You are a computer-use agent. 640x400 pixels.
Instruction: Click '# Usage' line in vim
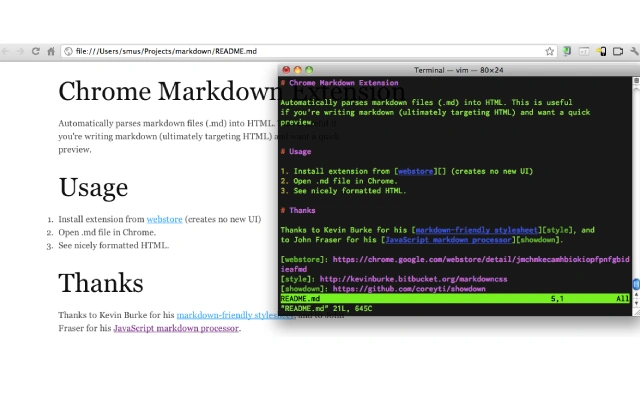coord(296,151)
